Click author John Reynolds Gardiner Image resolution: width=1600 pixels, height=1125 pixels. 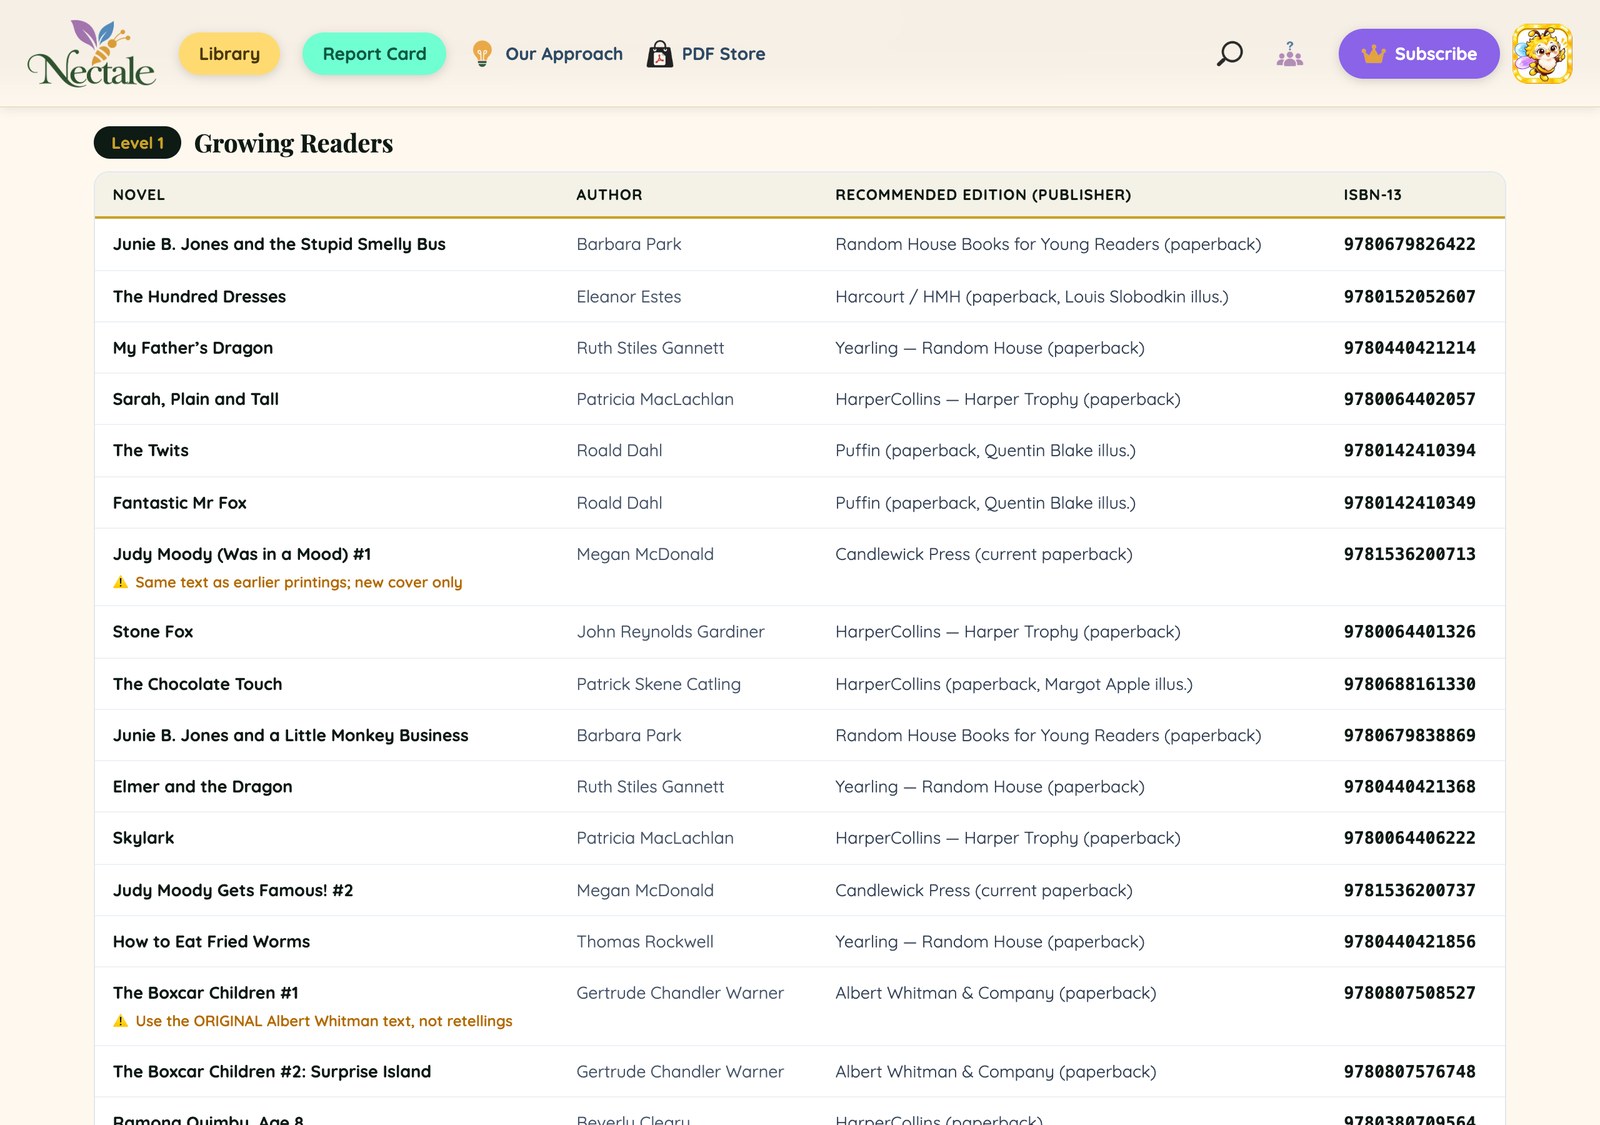coord(670,632)
